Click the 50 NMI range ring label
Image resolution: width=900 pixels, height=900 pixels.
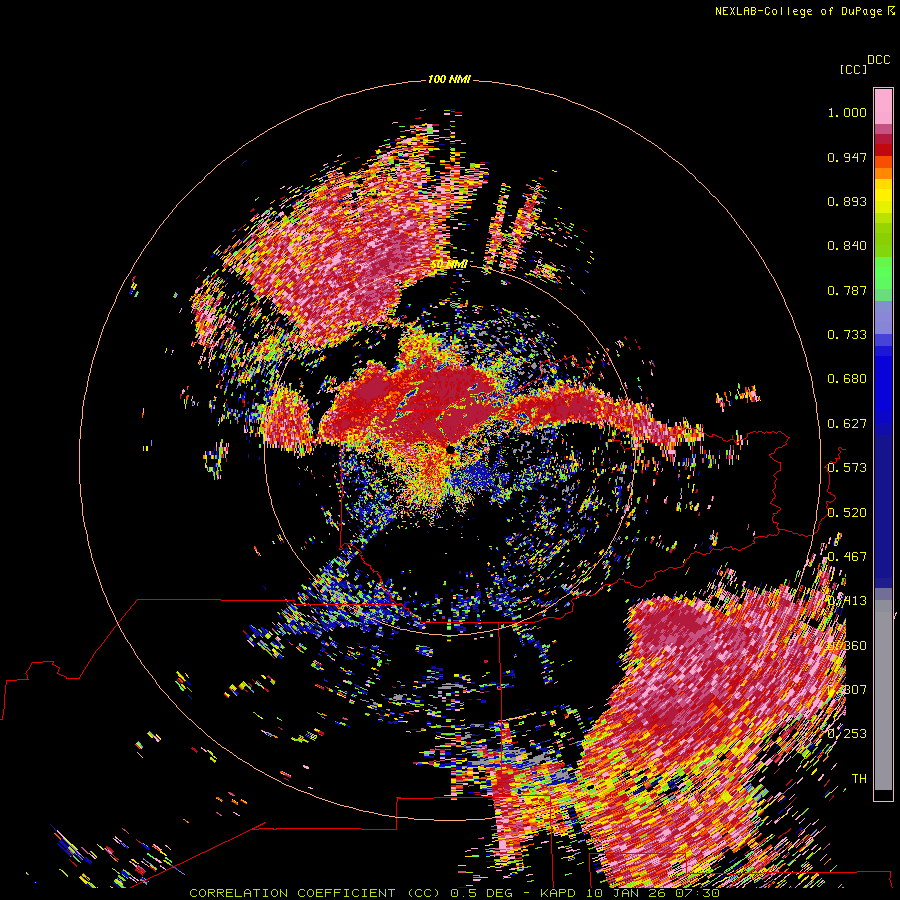[449, 265]
